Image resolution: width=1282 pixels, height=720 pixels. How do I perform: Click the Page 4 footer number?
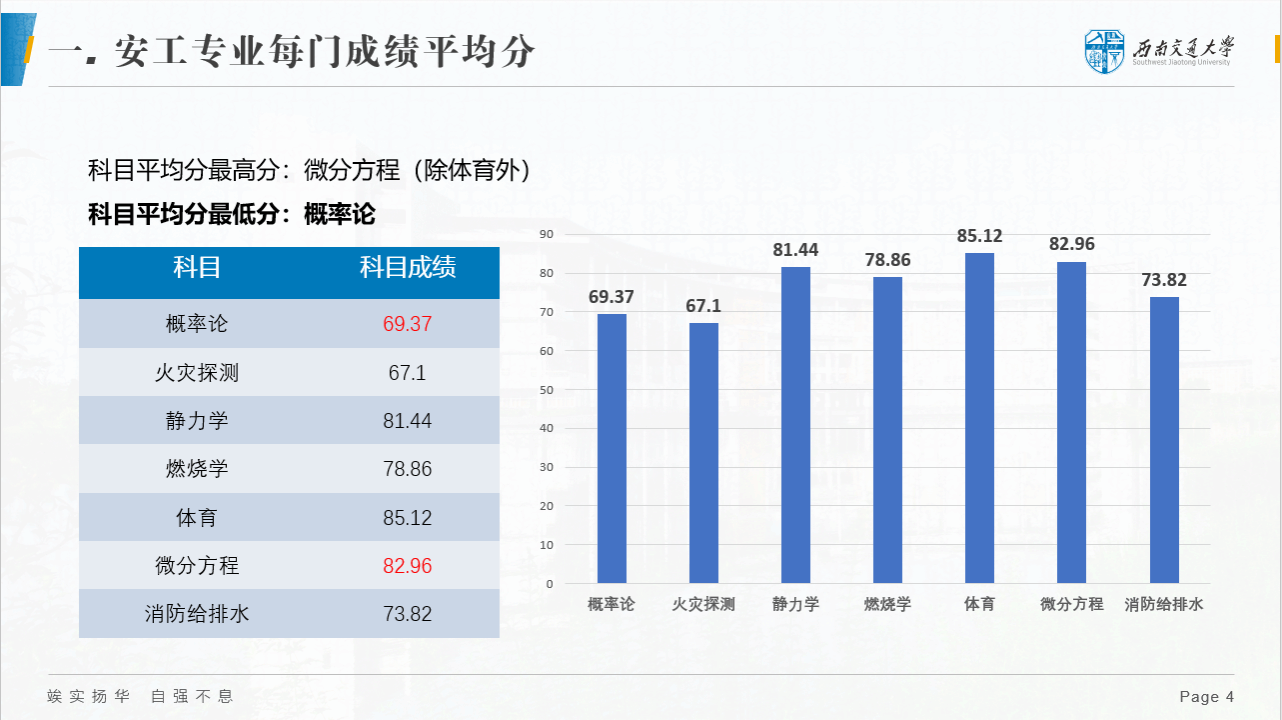(1206, 697)
